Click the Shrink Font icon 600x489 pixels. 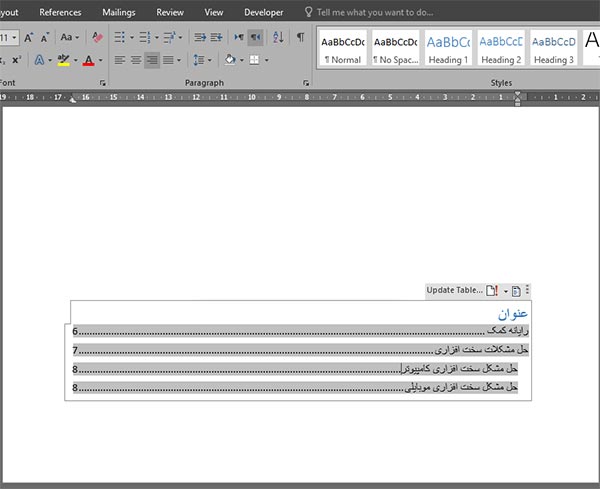coord(44,37)
